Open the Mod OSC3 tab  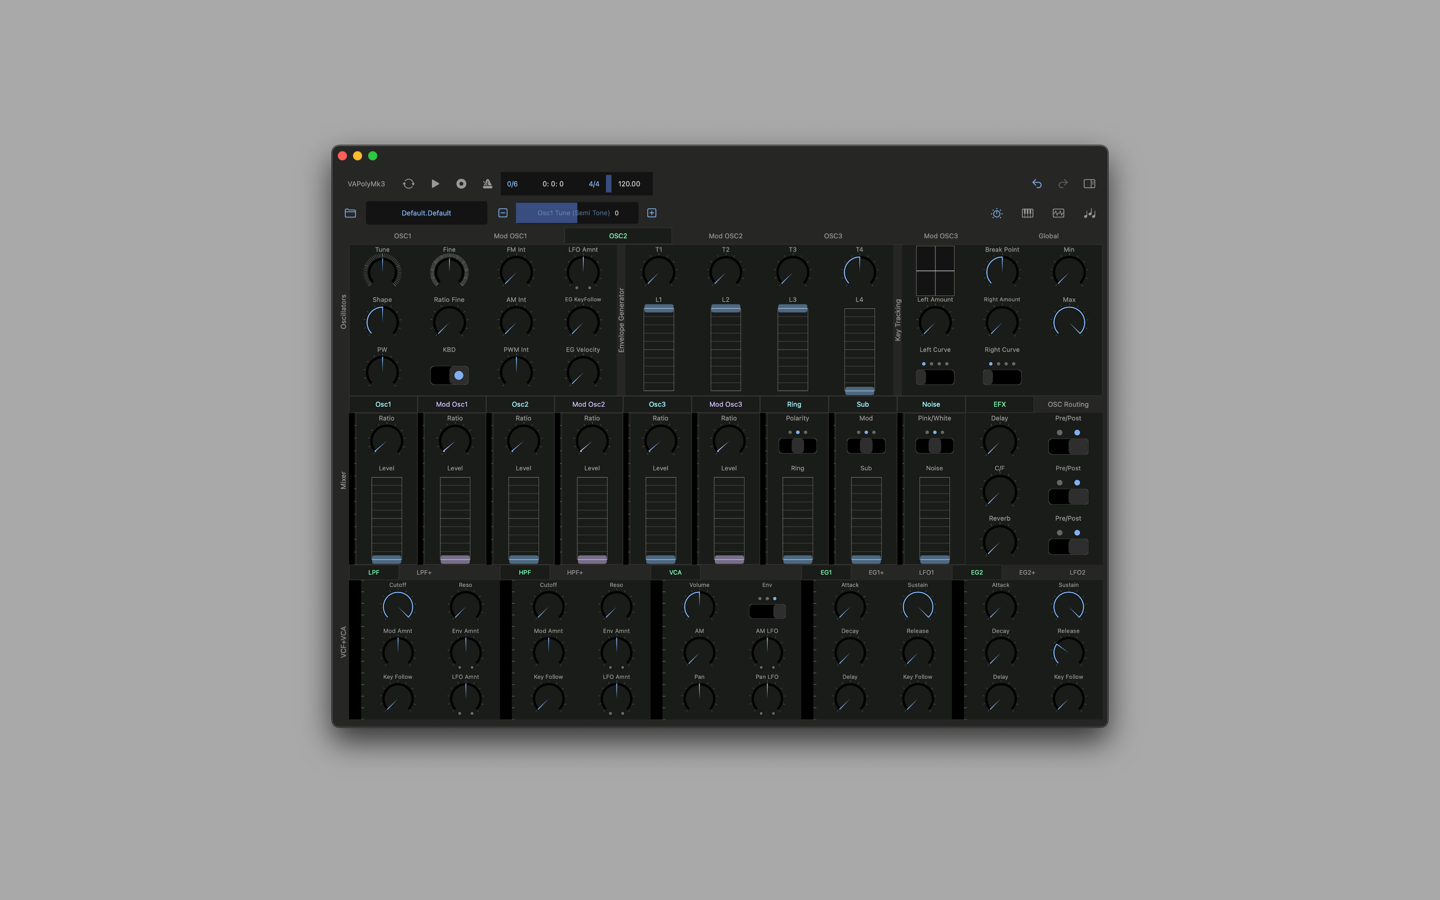point(941,236)
